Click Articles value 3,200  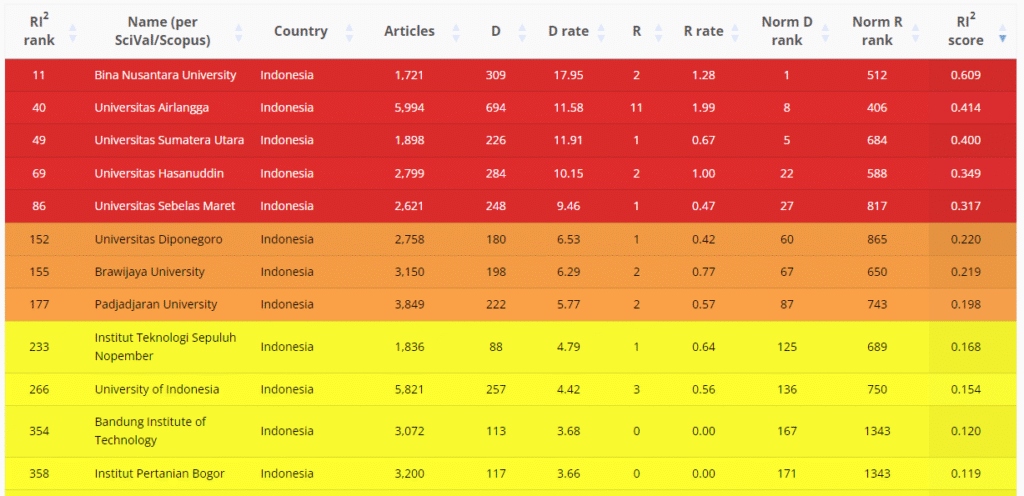click(409, 474)
